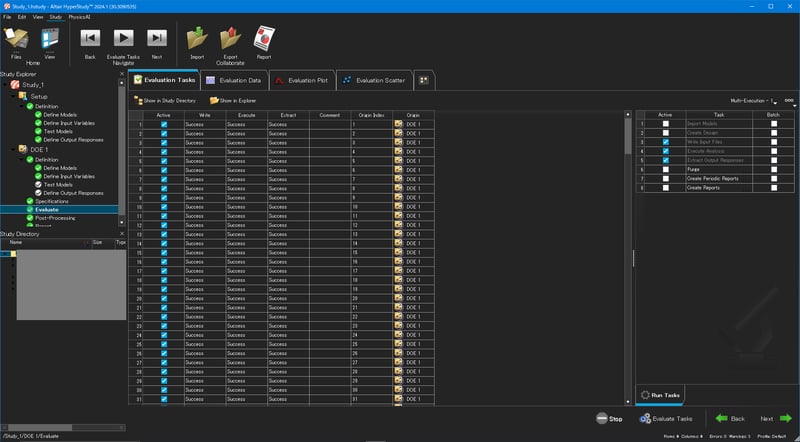800x442 pixels.
Task: Run the Evaluate Tasks play icon
Action: pos(123,38)
